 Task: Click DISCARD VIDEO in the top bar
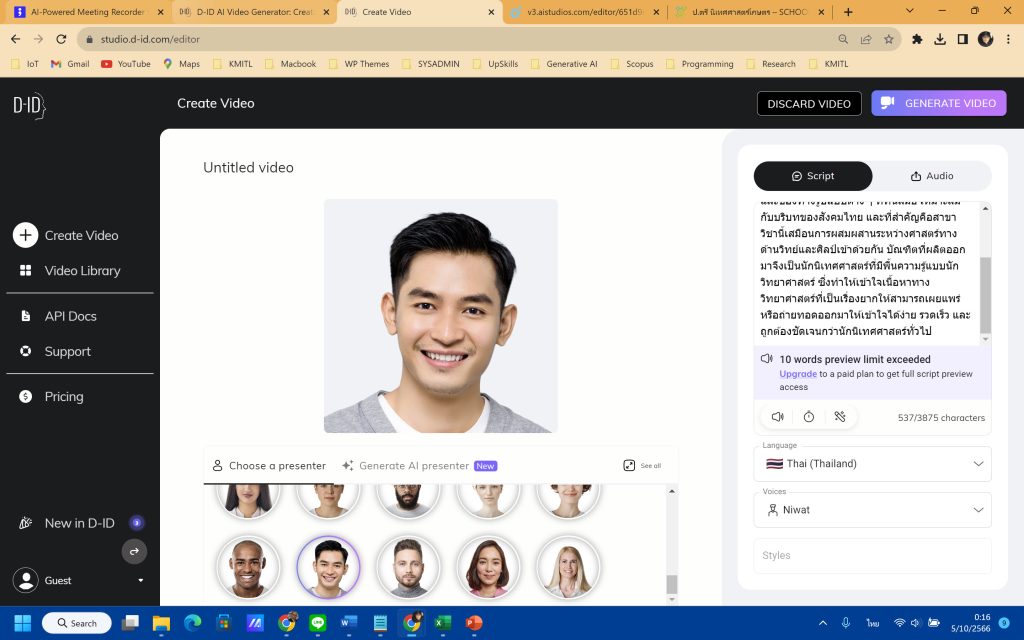coord(808,102)
